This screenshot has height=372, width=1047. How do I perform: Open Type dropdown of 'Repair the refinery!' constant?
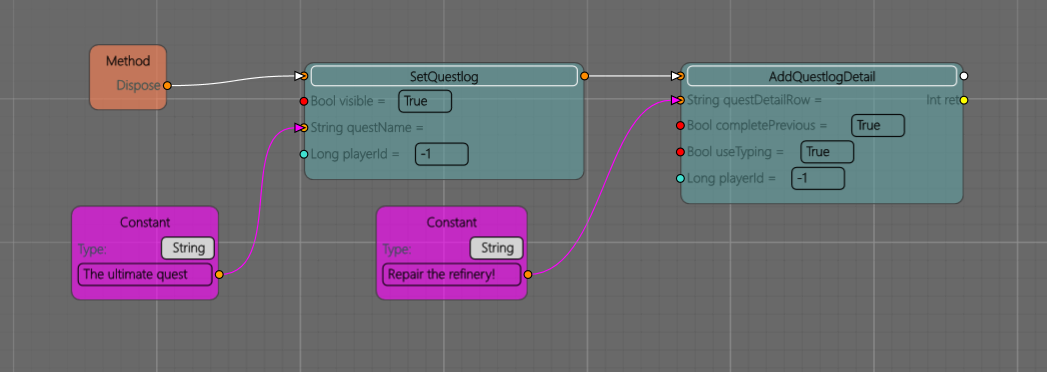click(x=497, y=248)
